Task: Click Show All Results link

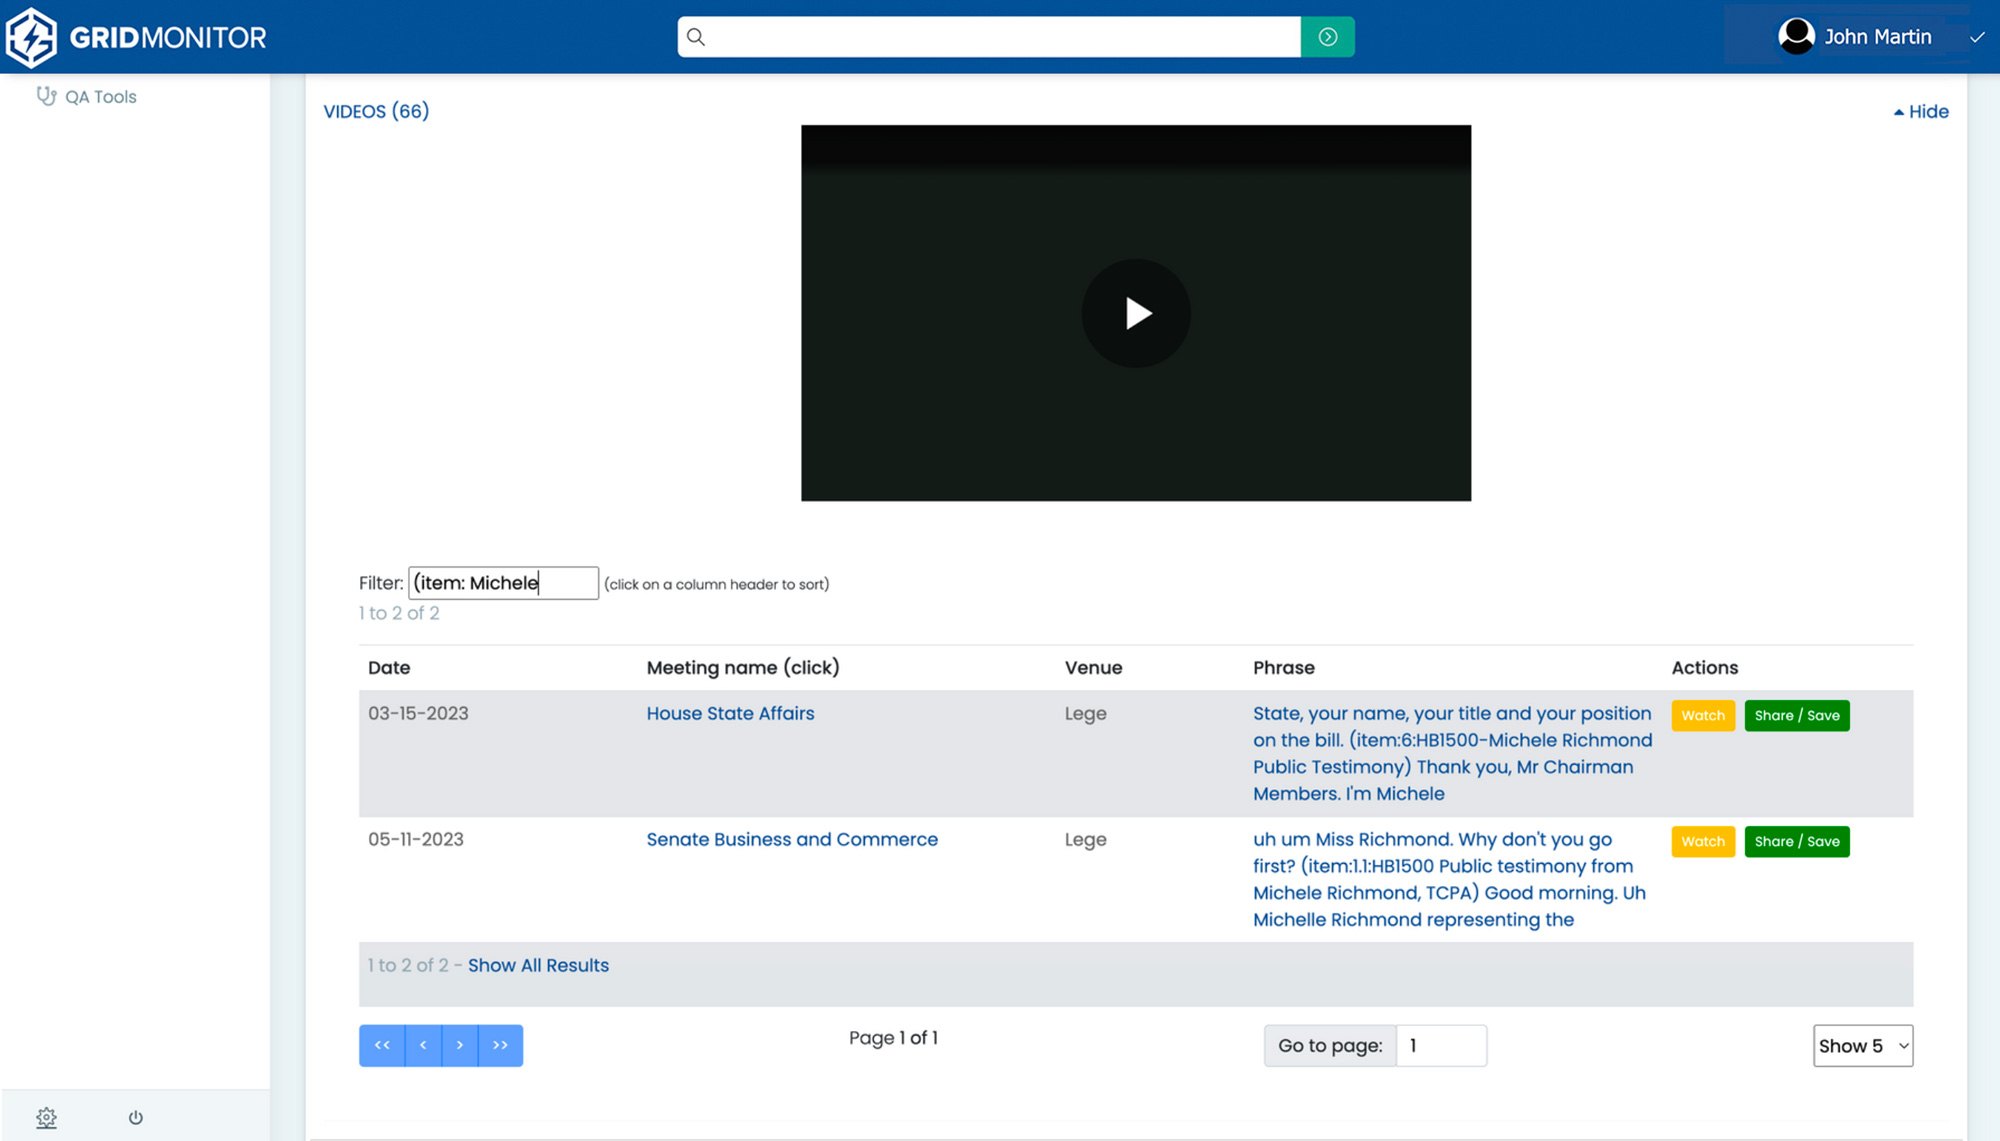Action: click(x=538, y=966)
